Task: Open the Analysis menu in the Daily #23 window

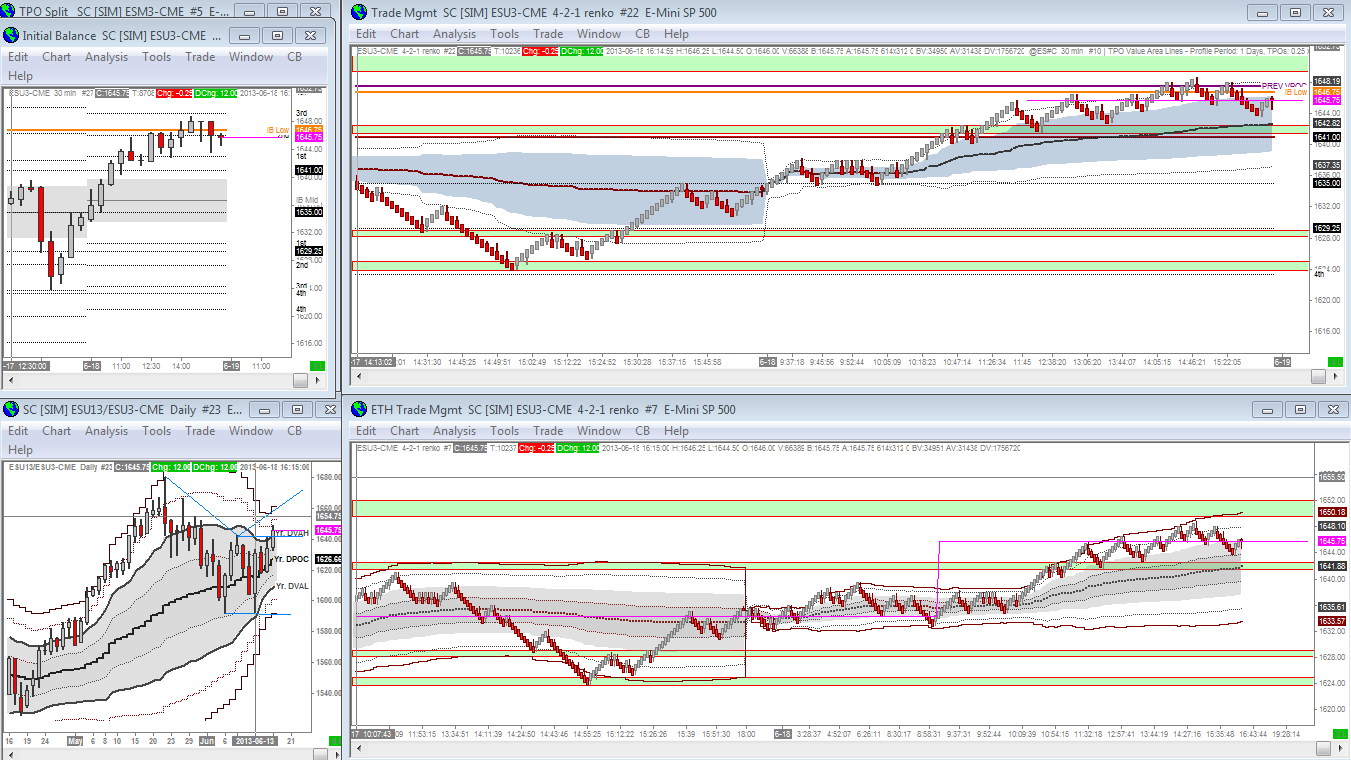Action: [106, 431]
